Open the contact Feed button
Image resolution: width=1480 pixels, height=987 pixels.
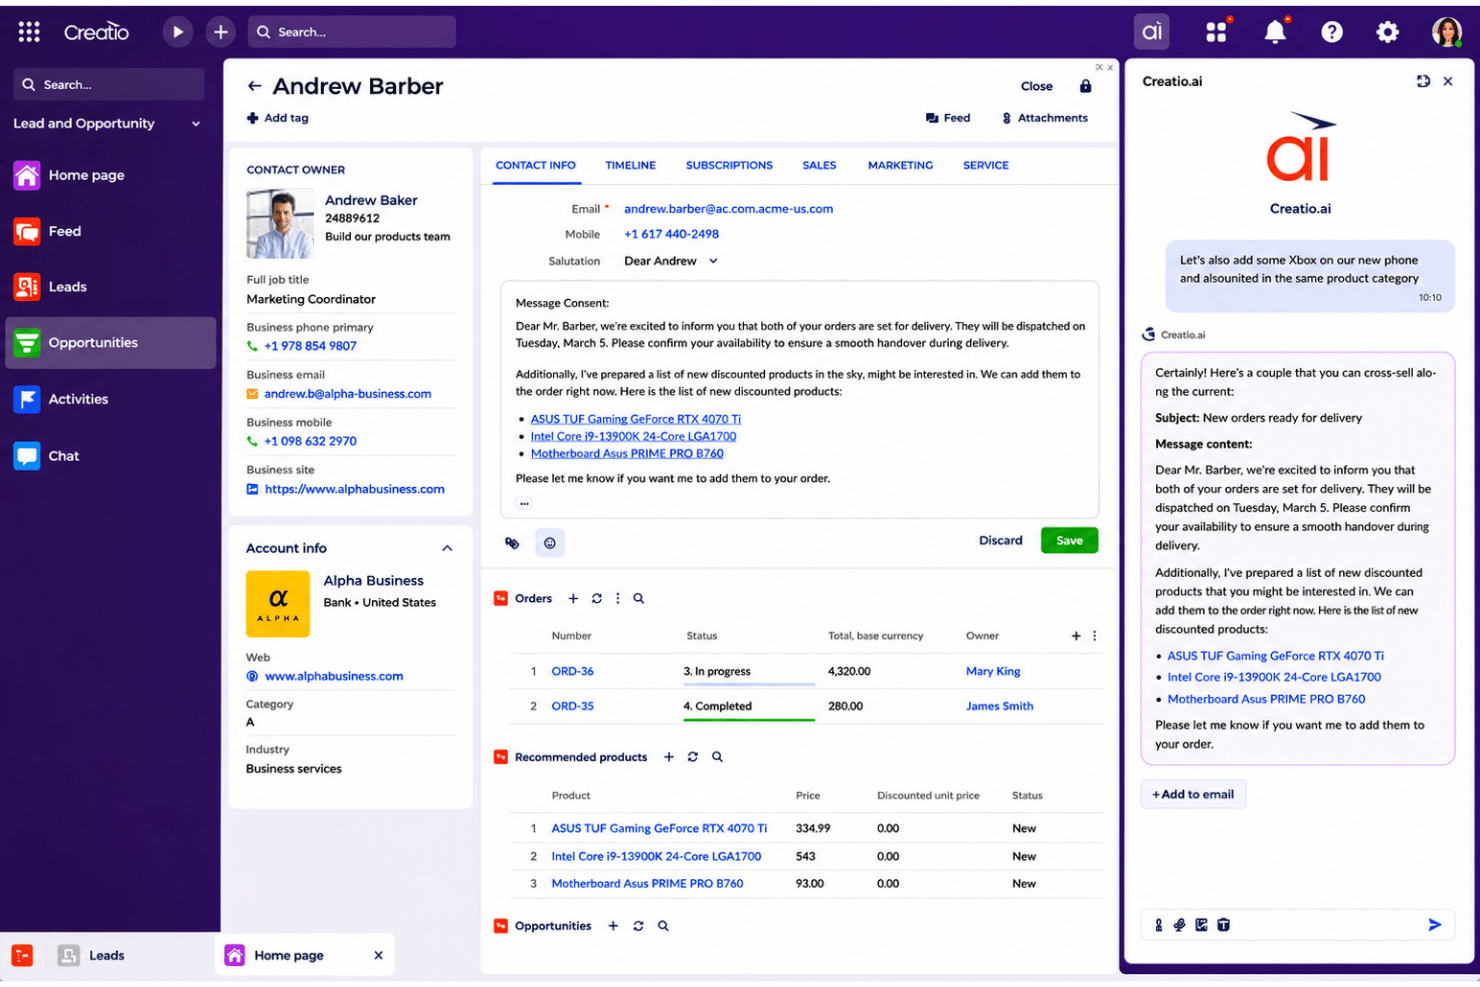point(948,118)
